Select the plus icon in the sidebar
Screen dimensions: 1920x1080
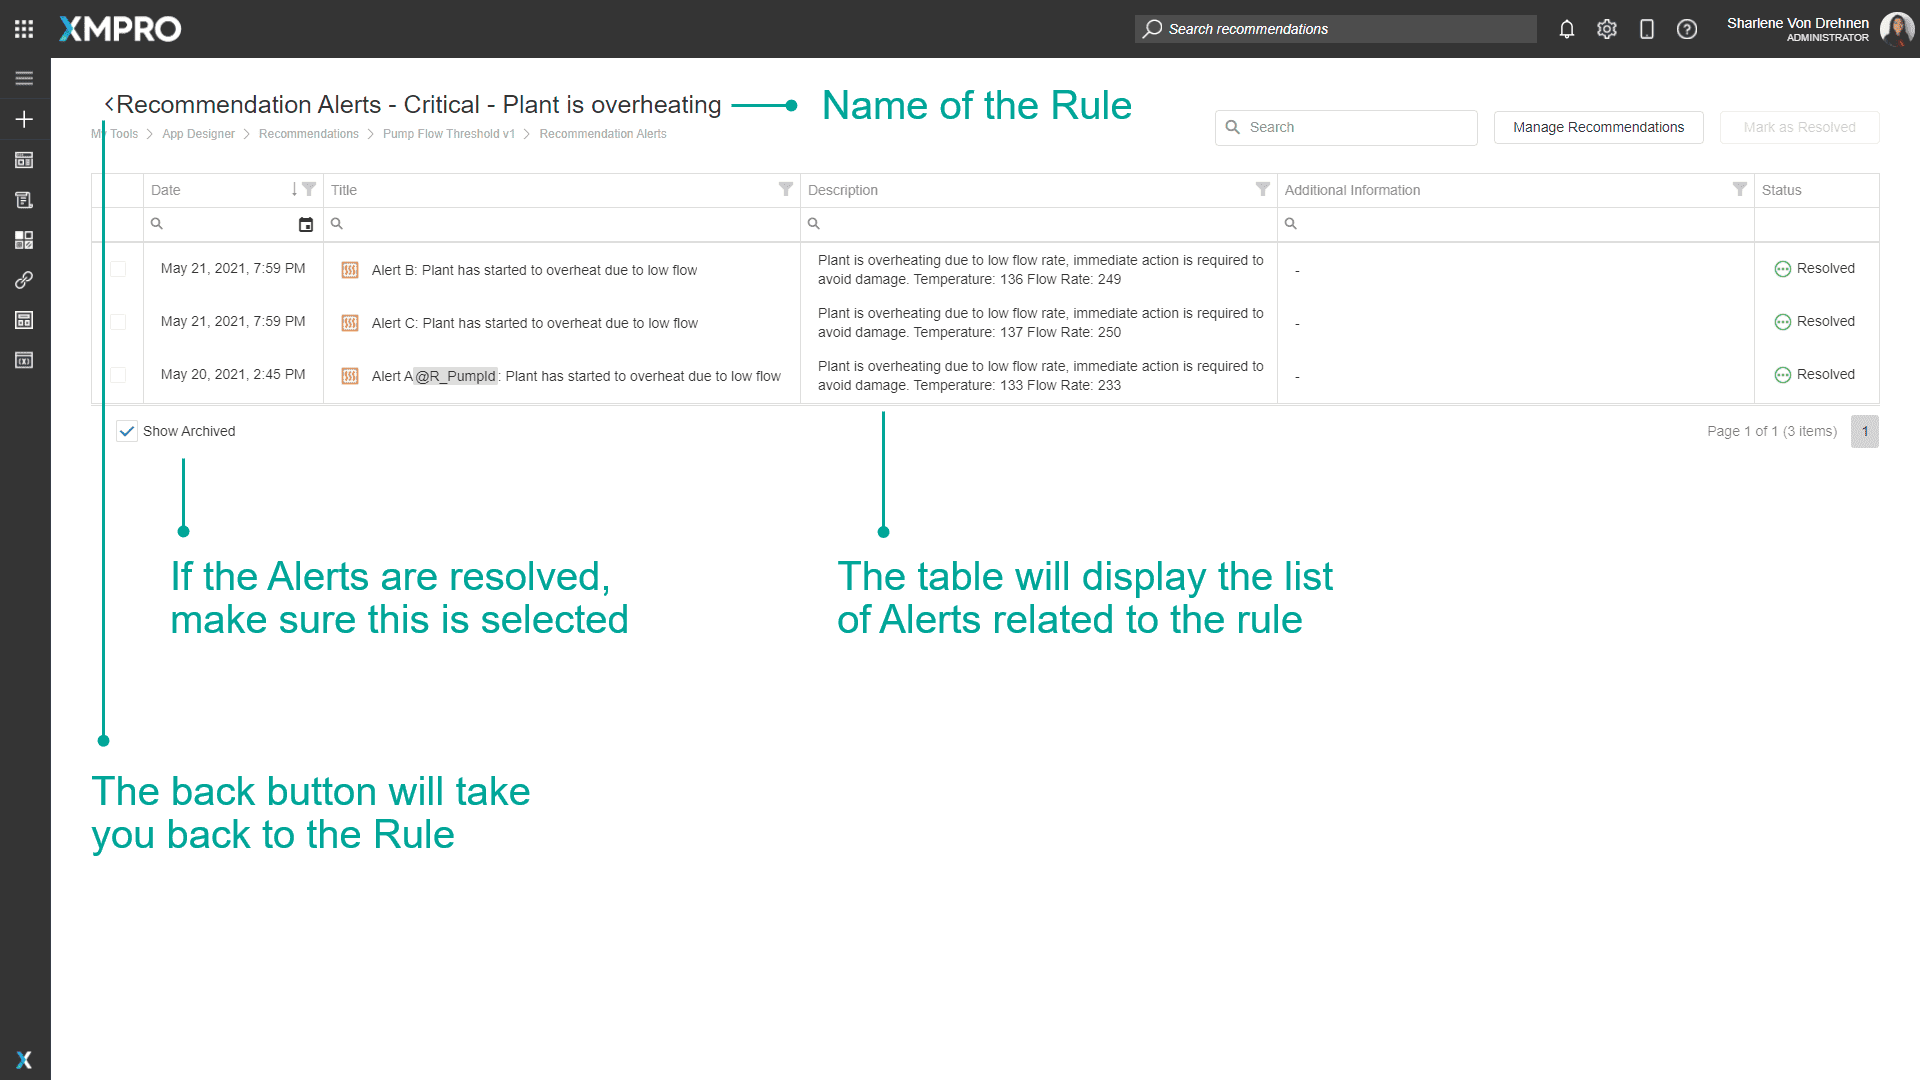pyautogui.click(x=24, y=118)
